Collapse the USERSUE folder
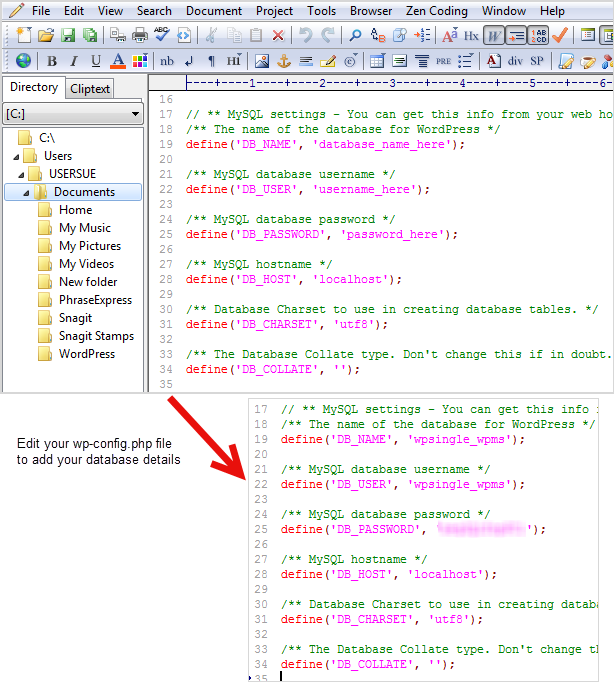 pyautogui.click(x=21, y=175)
